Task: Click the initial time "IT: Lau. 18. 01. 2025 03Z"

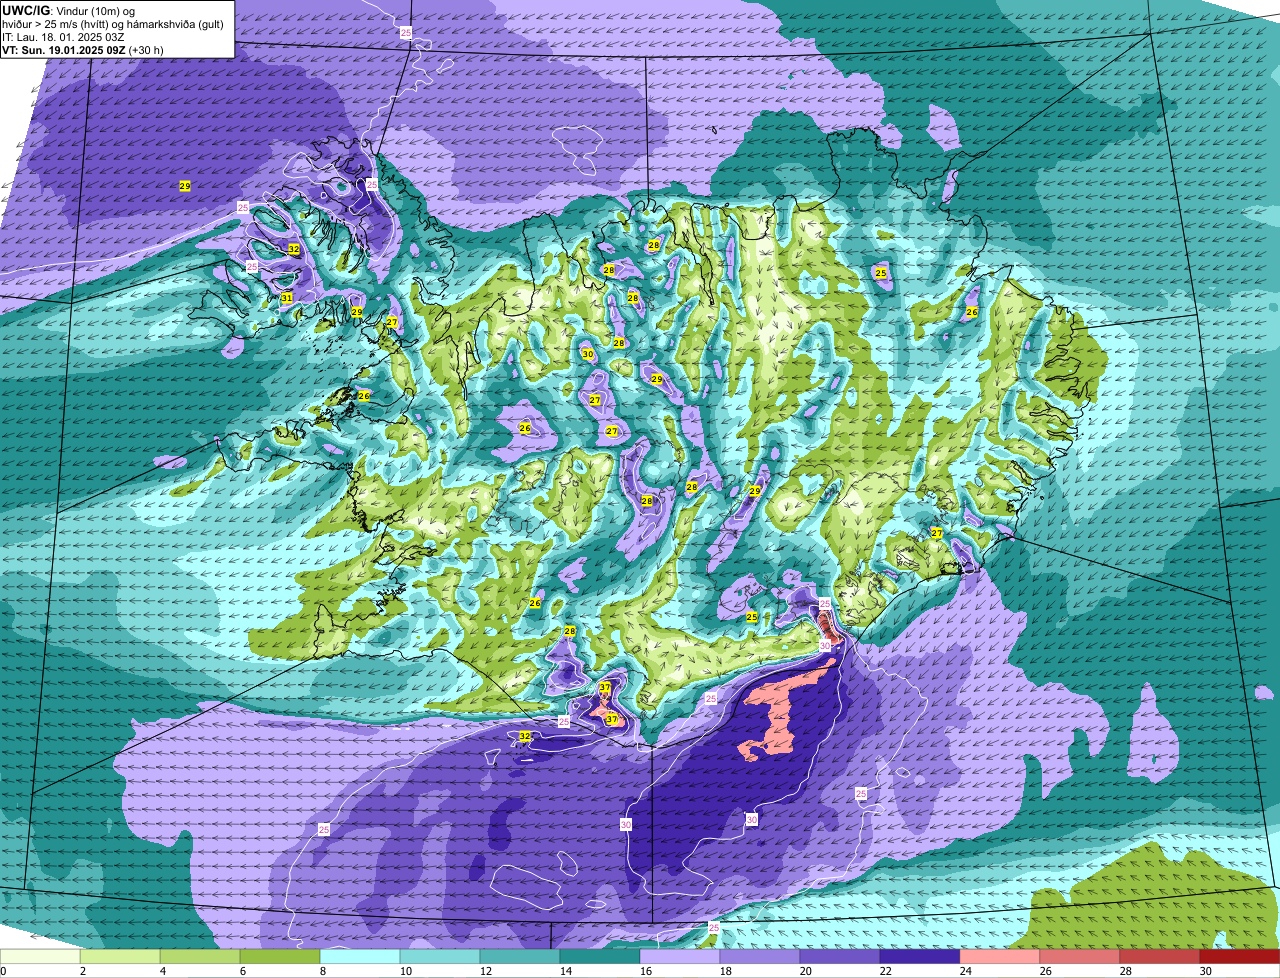Action: click(x=63, y=37)
